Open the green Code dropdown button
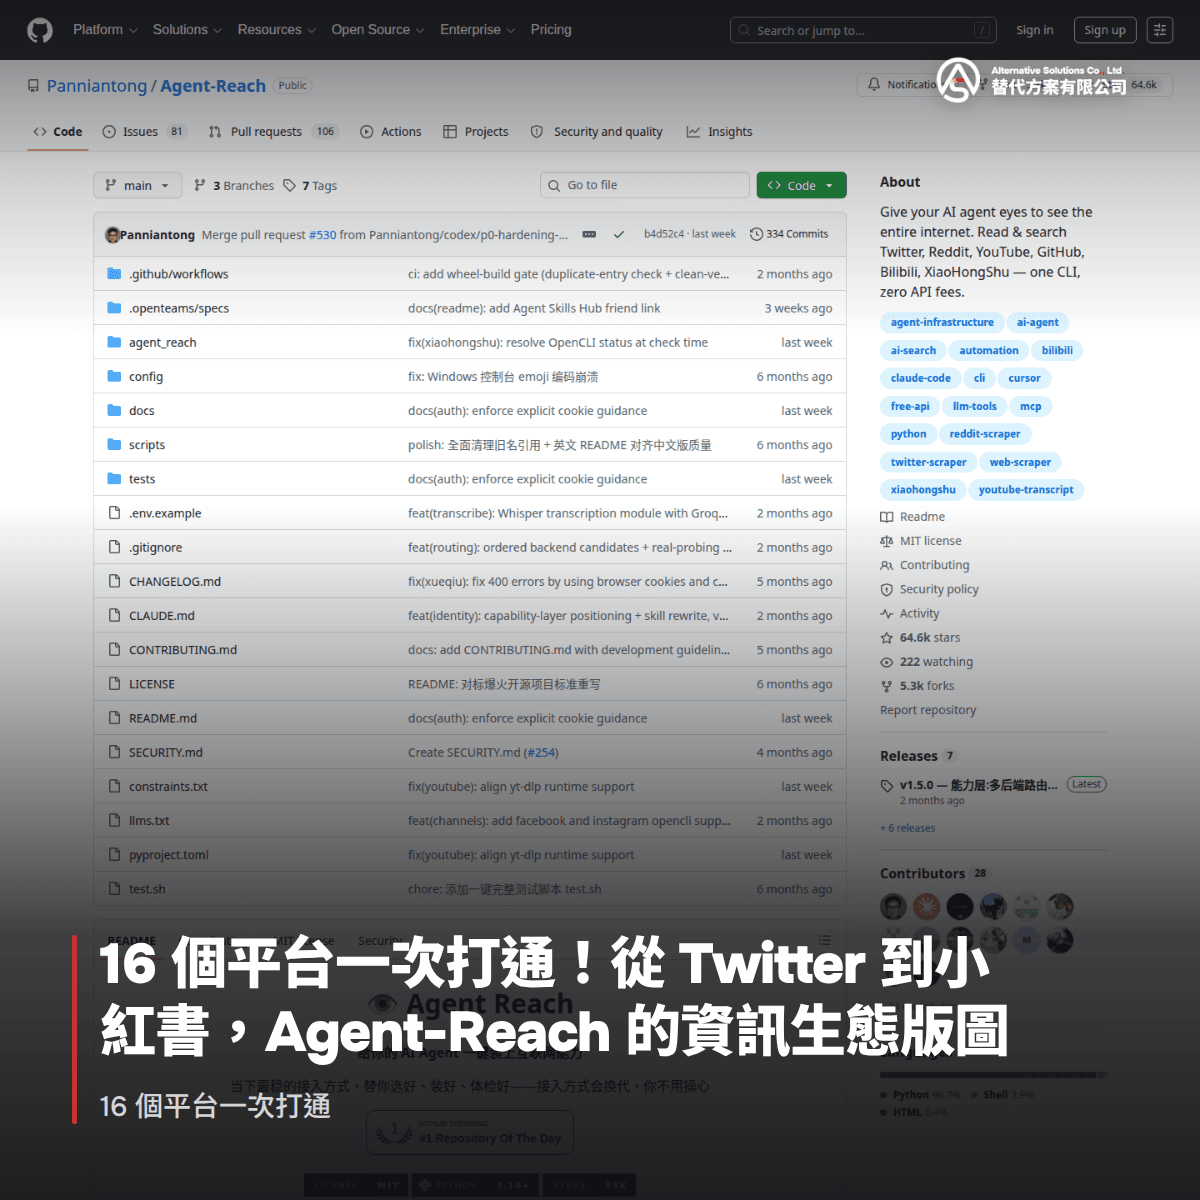 click(802, 185)
